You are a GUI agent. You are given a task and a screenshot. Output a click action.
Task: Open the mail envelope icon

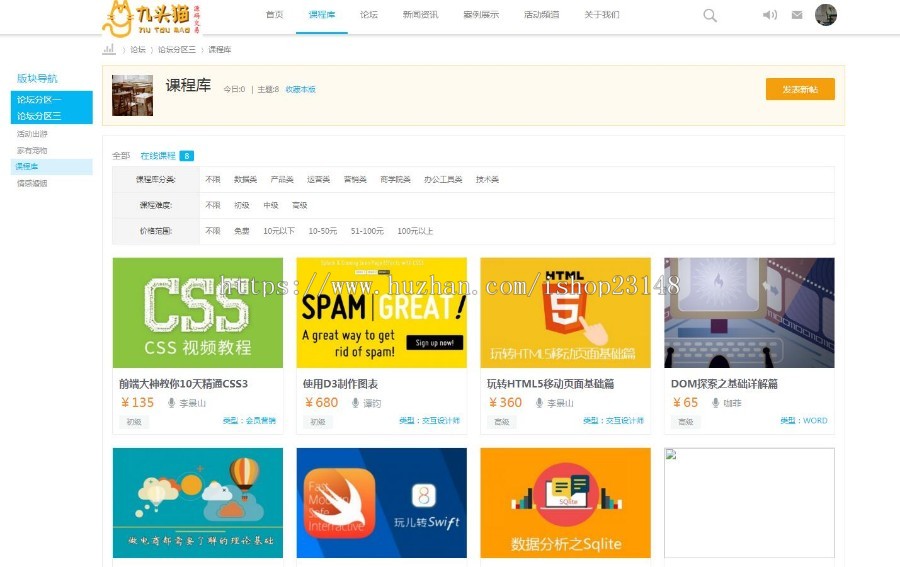click(797, 15)
